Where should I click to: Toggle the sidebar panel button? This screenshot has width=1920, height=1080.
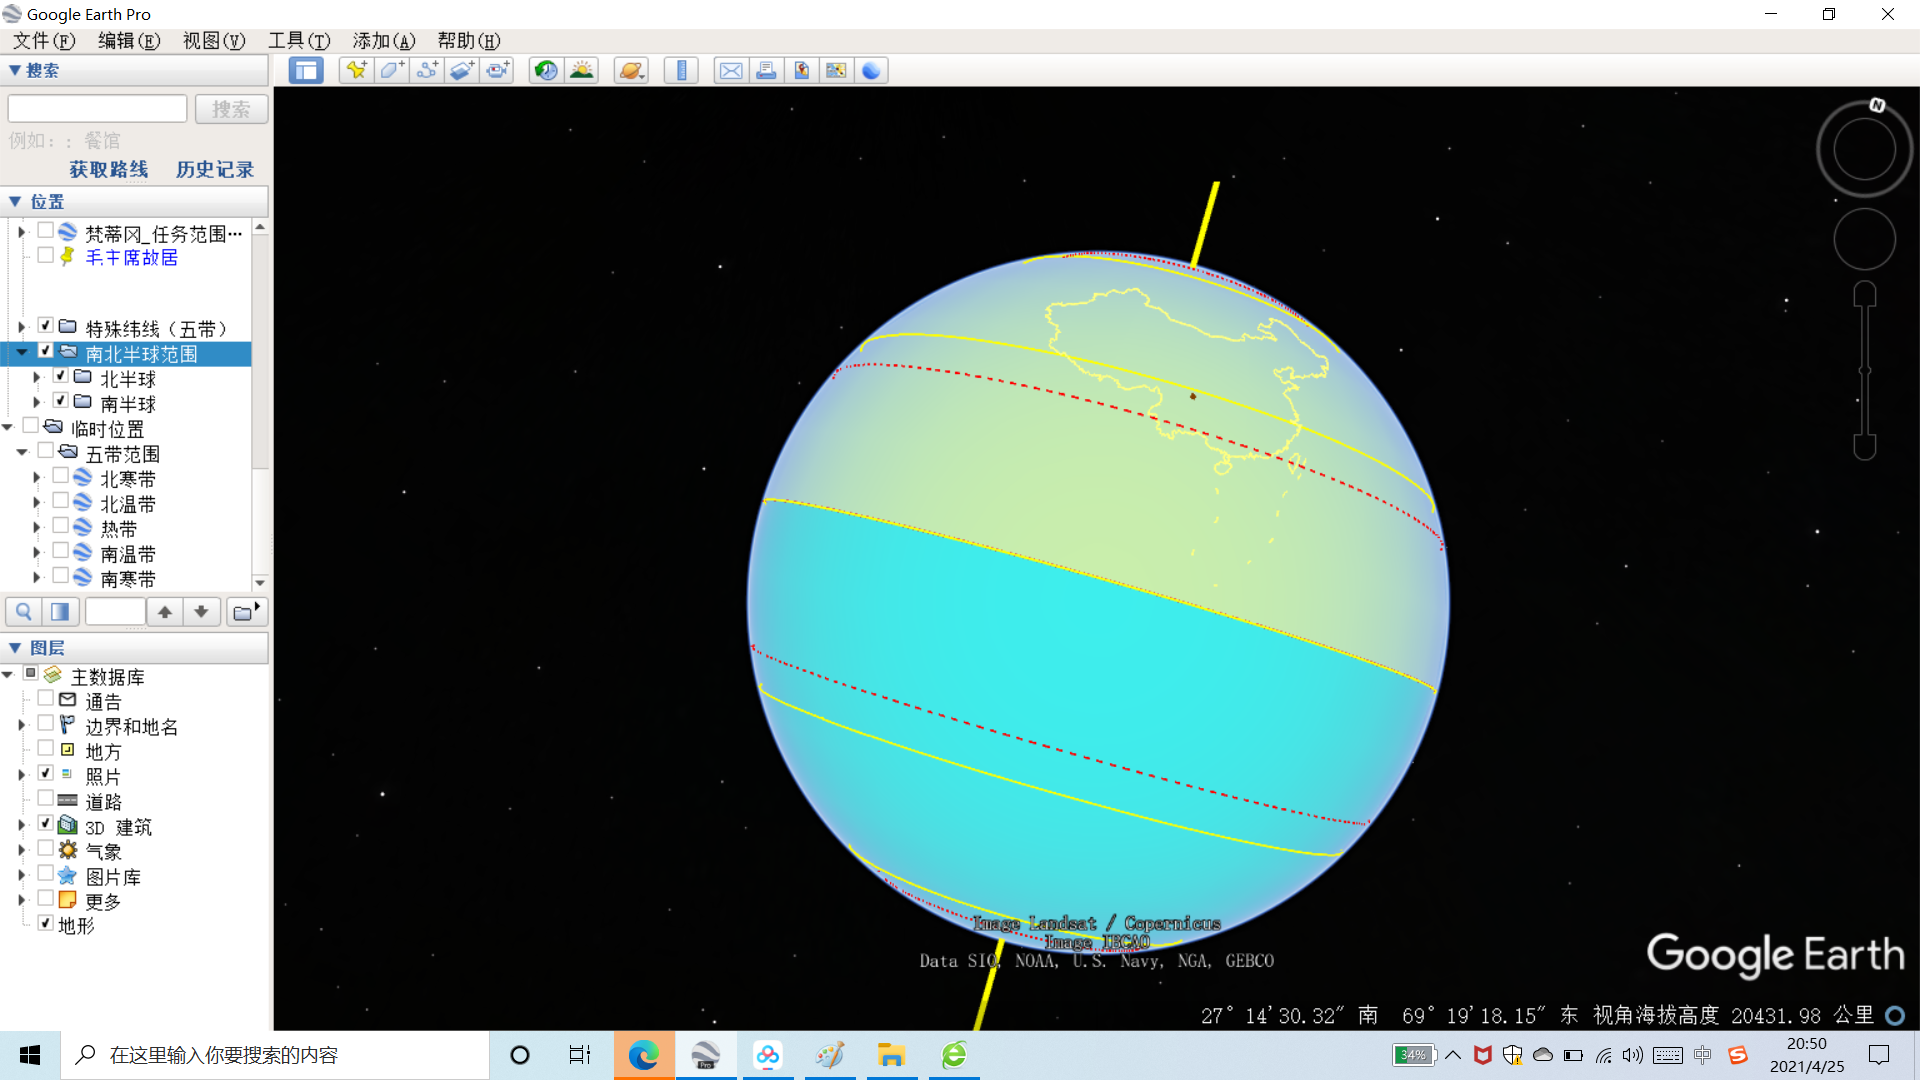306,70
